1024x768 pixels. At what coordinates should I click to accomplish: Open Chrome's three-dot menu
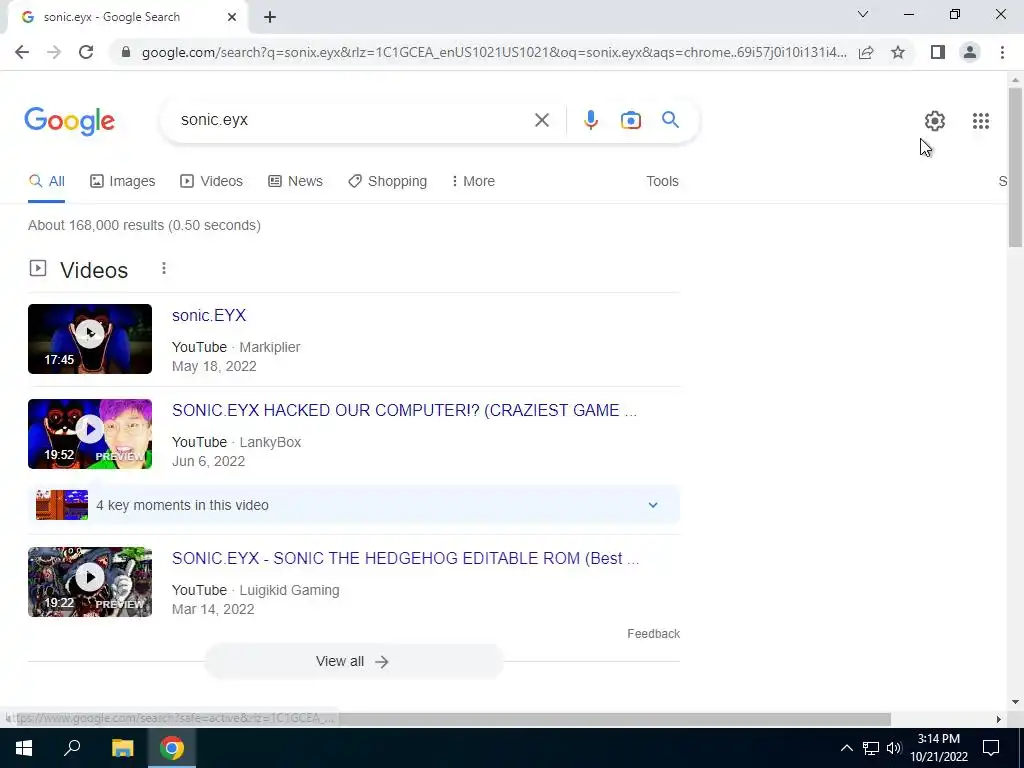(1002, 52)
